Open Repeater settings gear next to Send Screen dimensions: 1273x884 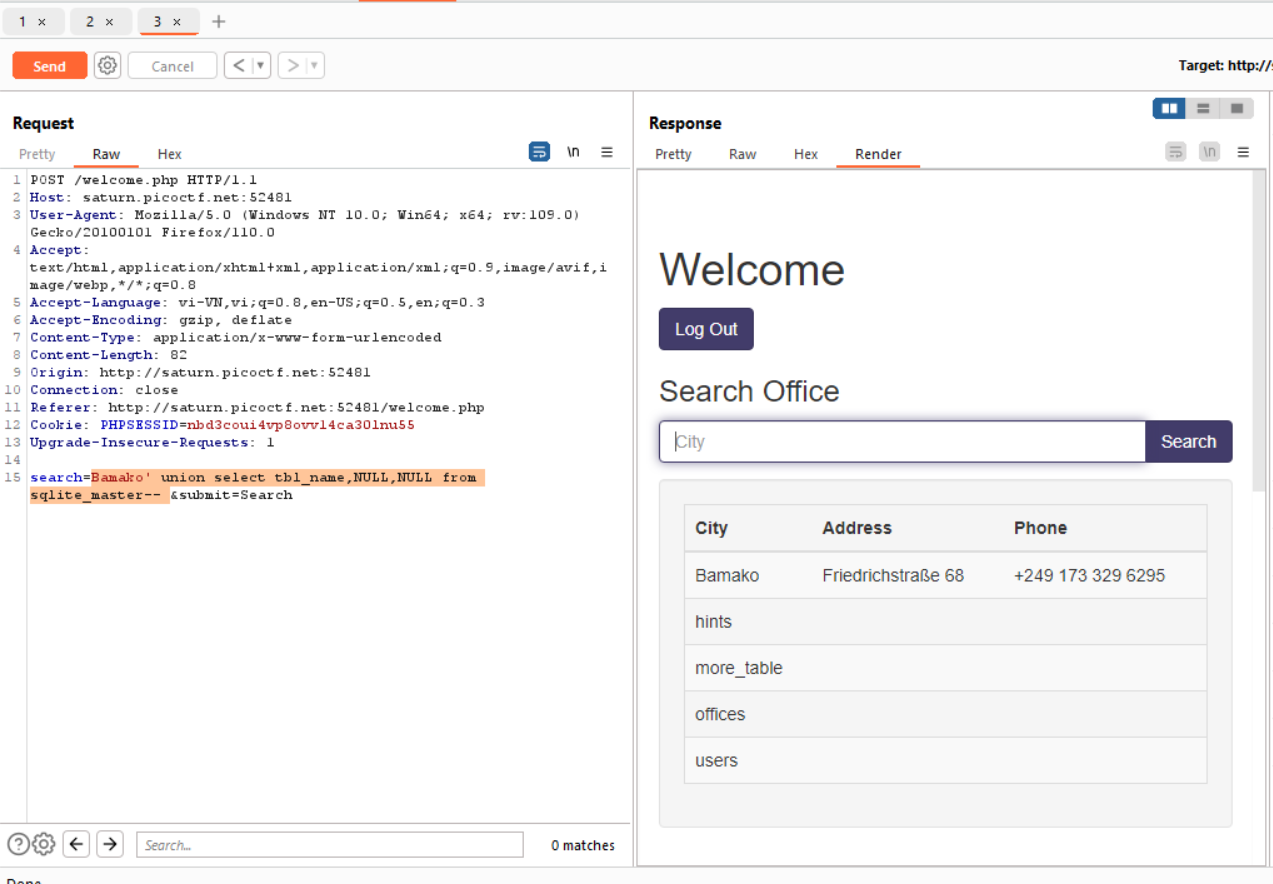107,66
